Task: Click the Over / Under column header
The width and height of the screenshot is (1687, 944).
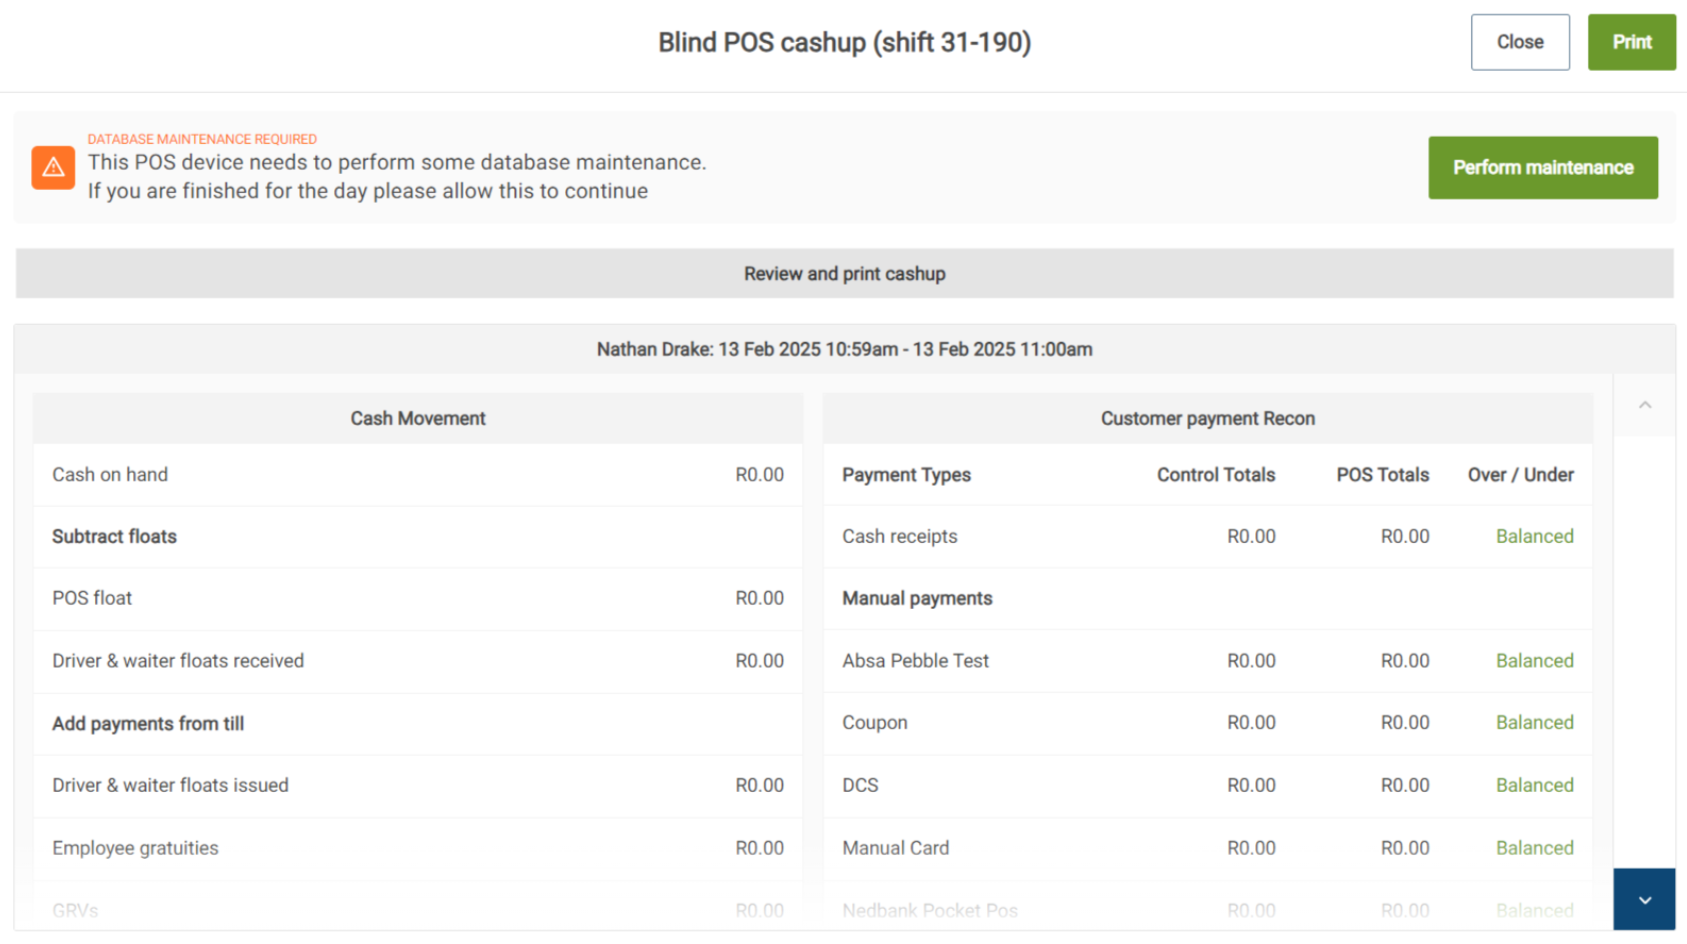Action: [x=1520, y=475]
